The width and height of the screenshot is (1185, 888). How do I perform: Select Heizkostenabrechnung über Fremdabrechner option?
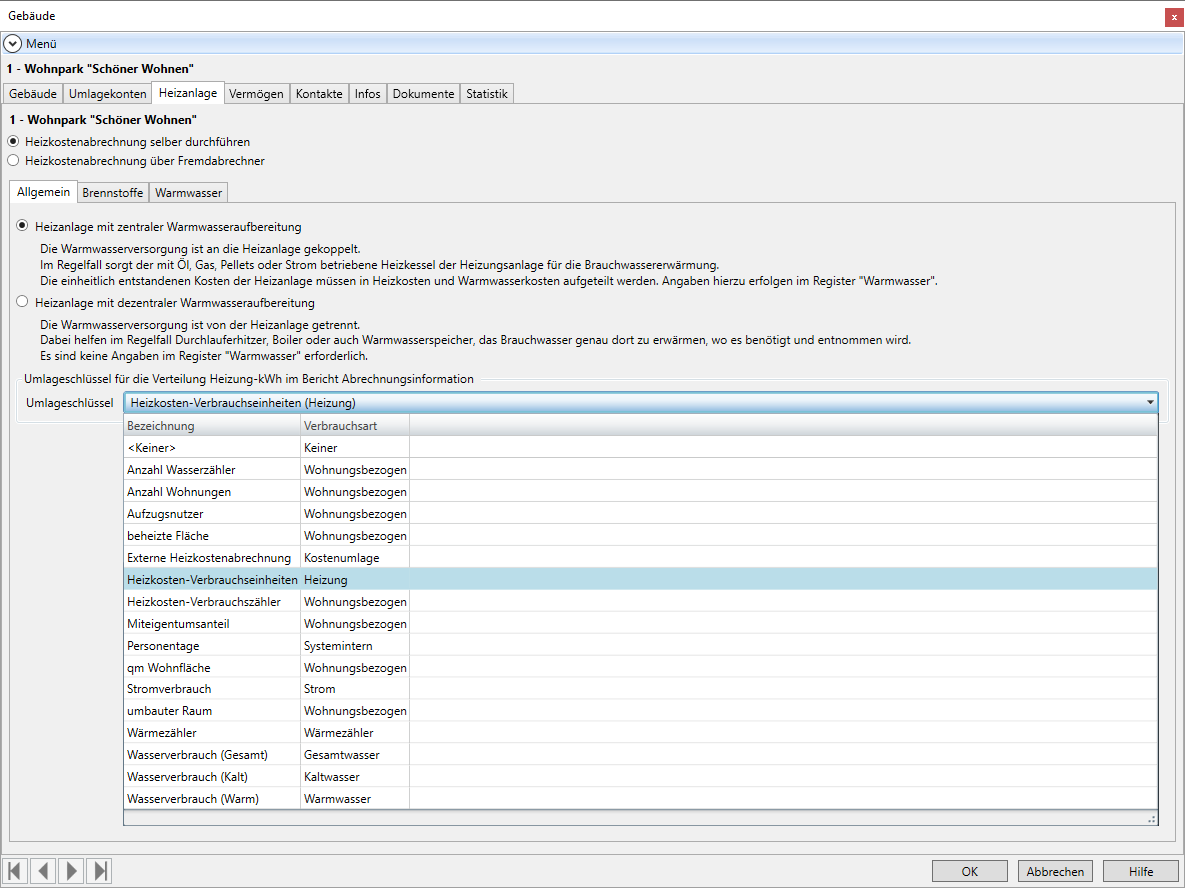[x=13, y=160]
